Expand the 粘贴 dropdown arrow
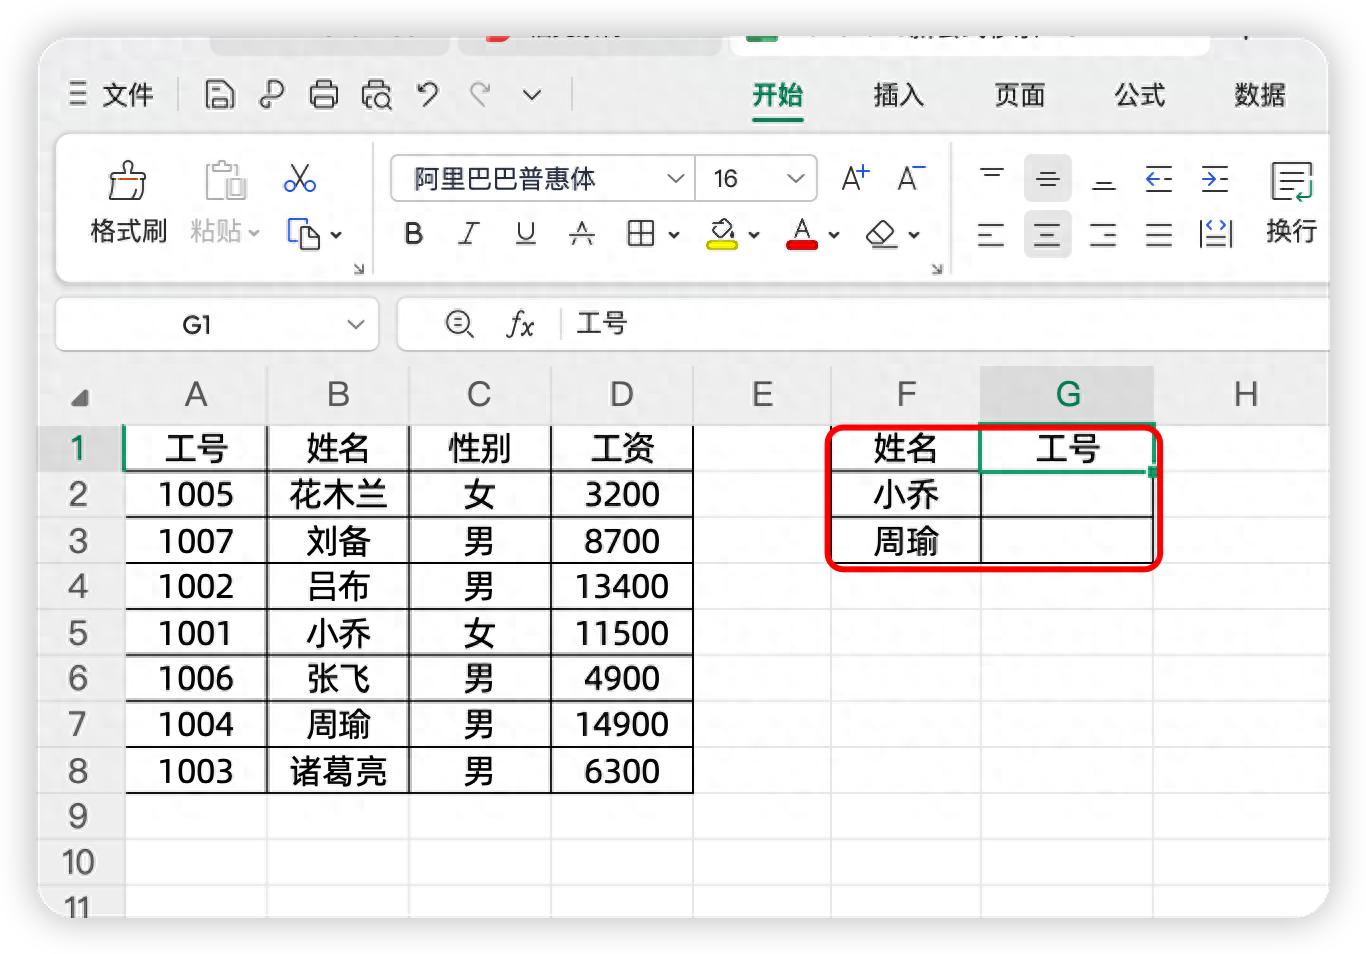 tap(254, 233)
